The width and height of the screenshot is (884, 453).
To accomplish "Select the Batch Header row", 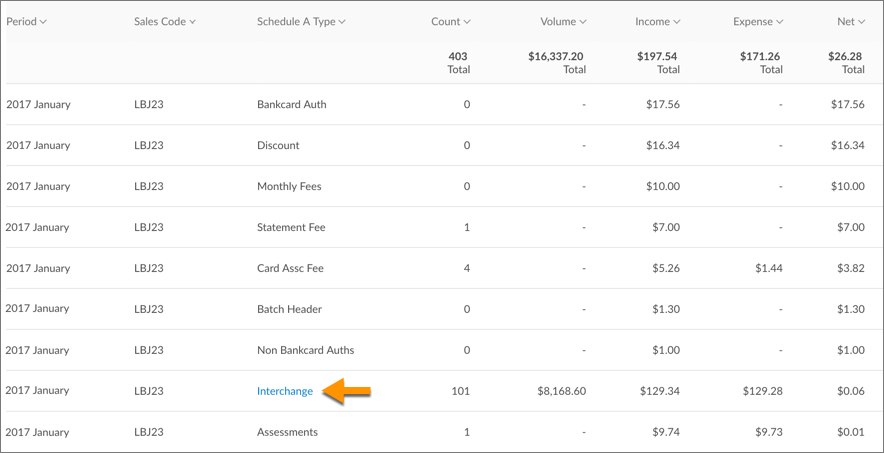I will pyautogui.click(x=289, y=309).
